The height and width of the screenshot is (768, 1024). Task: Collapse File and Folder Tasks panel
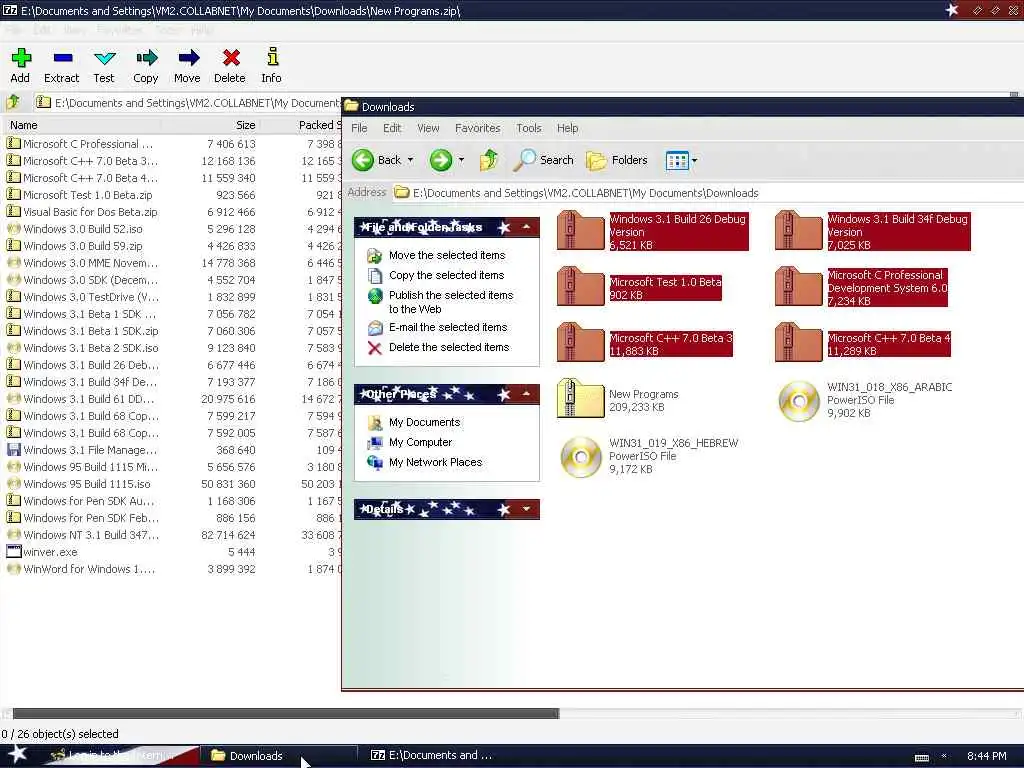tap(526, 227)
